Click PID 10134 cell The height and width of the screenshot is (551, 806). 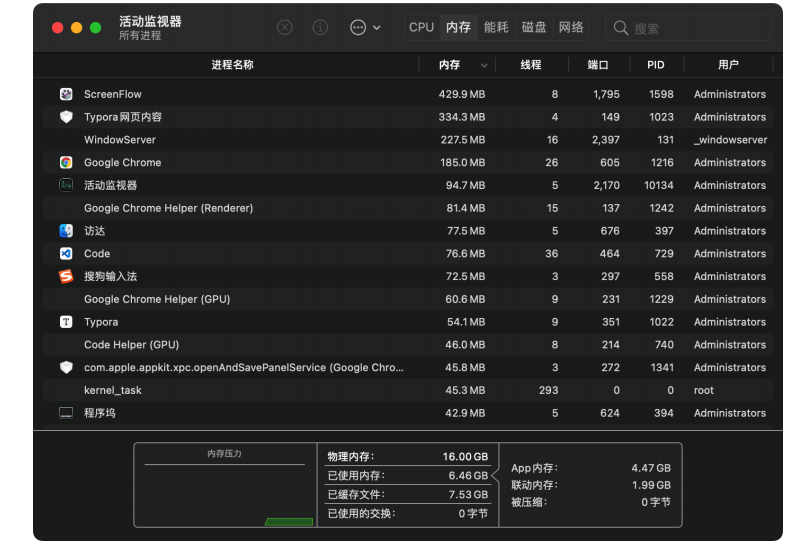point(658,185)
